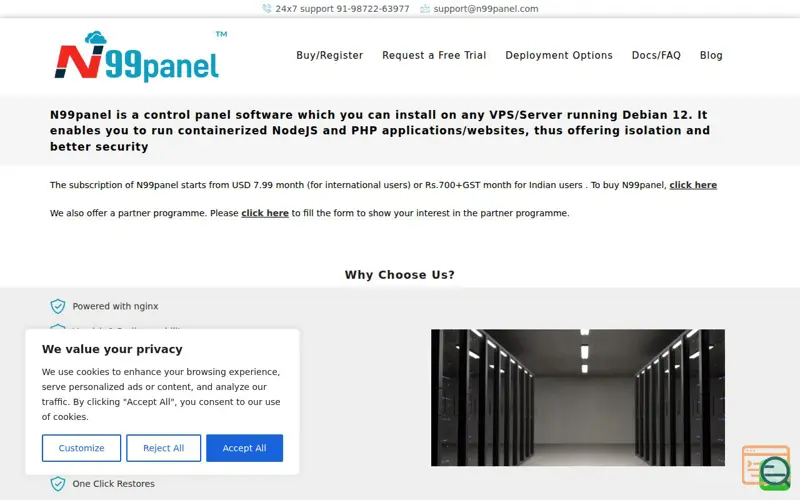Viewport: 800px width, 500px height.
Task: Click the server room image
Action: click(x=578, y=397)
